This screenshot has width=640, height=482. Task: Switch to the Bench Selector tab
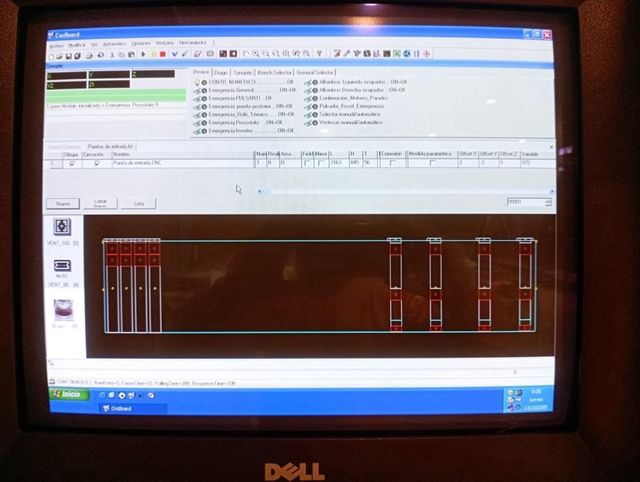click(274, 73)
